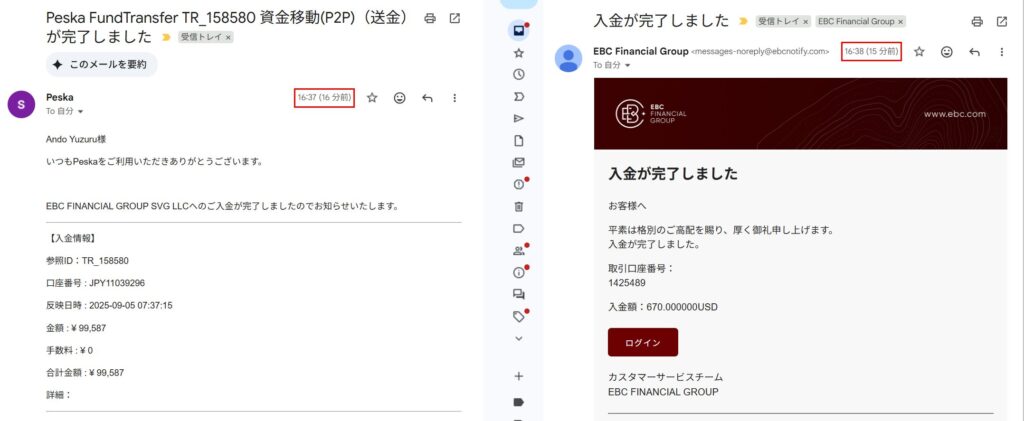Open the Peska email in new window
Image resolution: width=1024 pixels, height=421 pixels.
455,18
